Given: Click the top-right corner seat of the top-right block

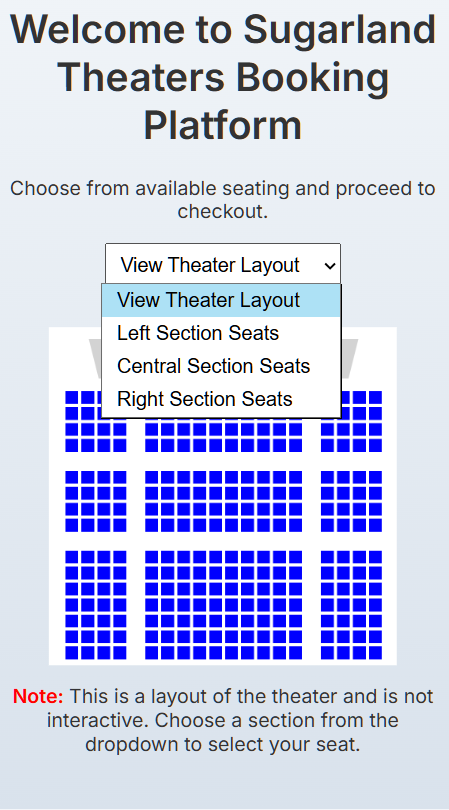Looking at the screenshot, I should click(375, 397).
